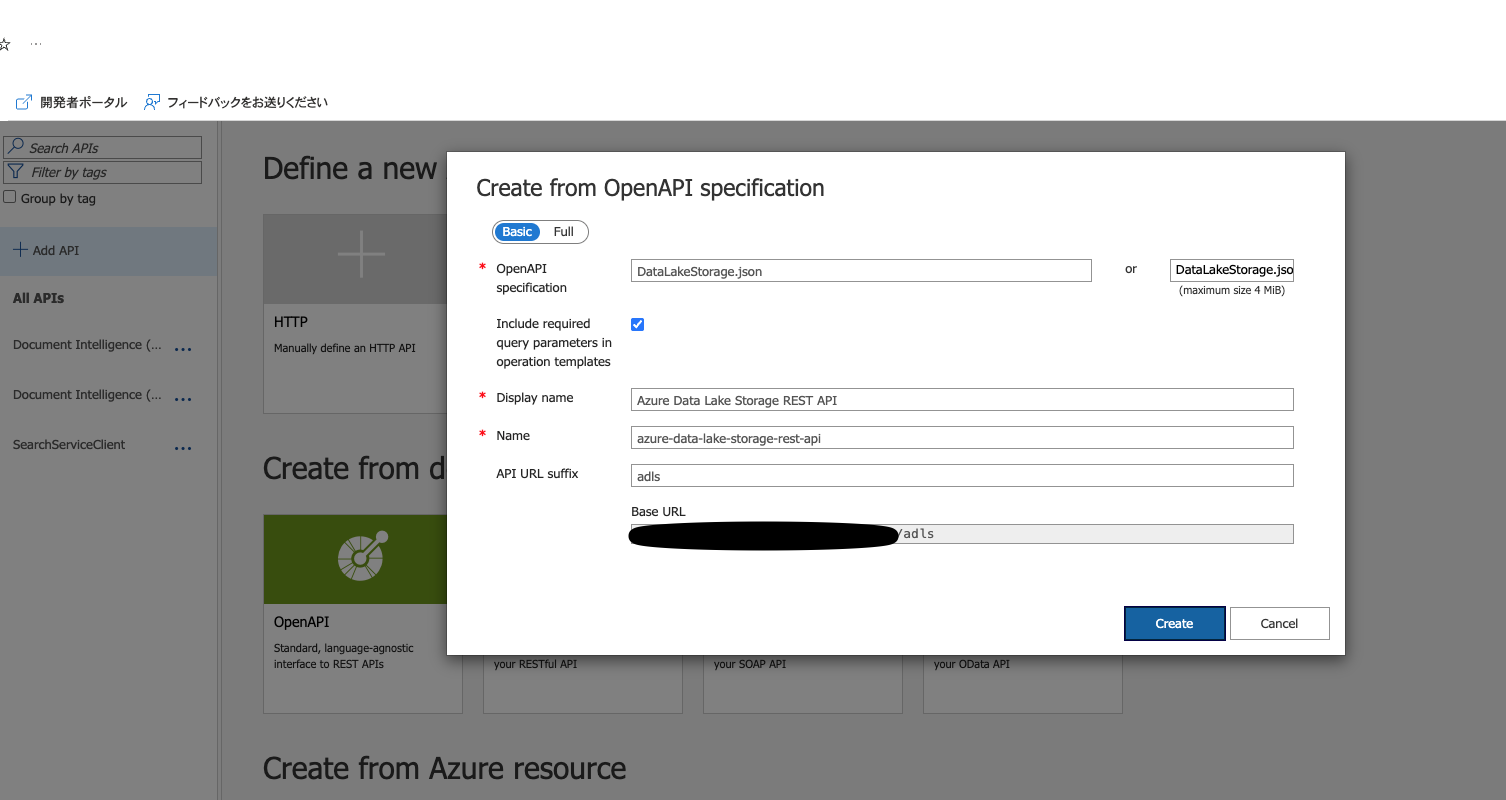Click the plus icon next to Add API
Image resolution: width=1506 pixels, height=800 pixels.
(x=20, y=250)
